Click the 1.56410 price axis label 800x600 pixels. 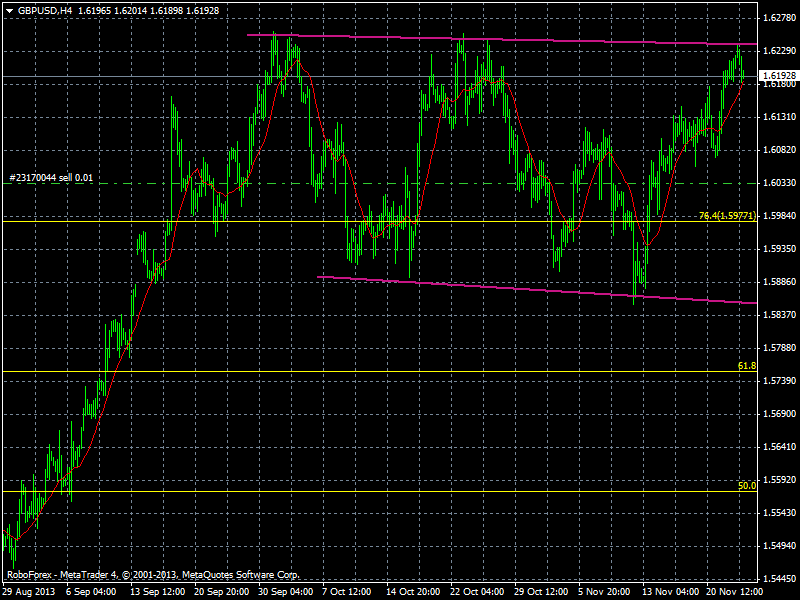779,447
